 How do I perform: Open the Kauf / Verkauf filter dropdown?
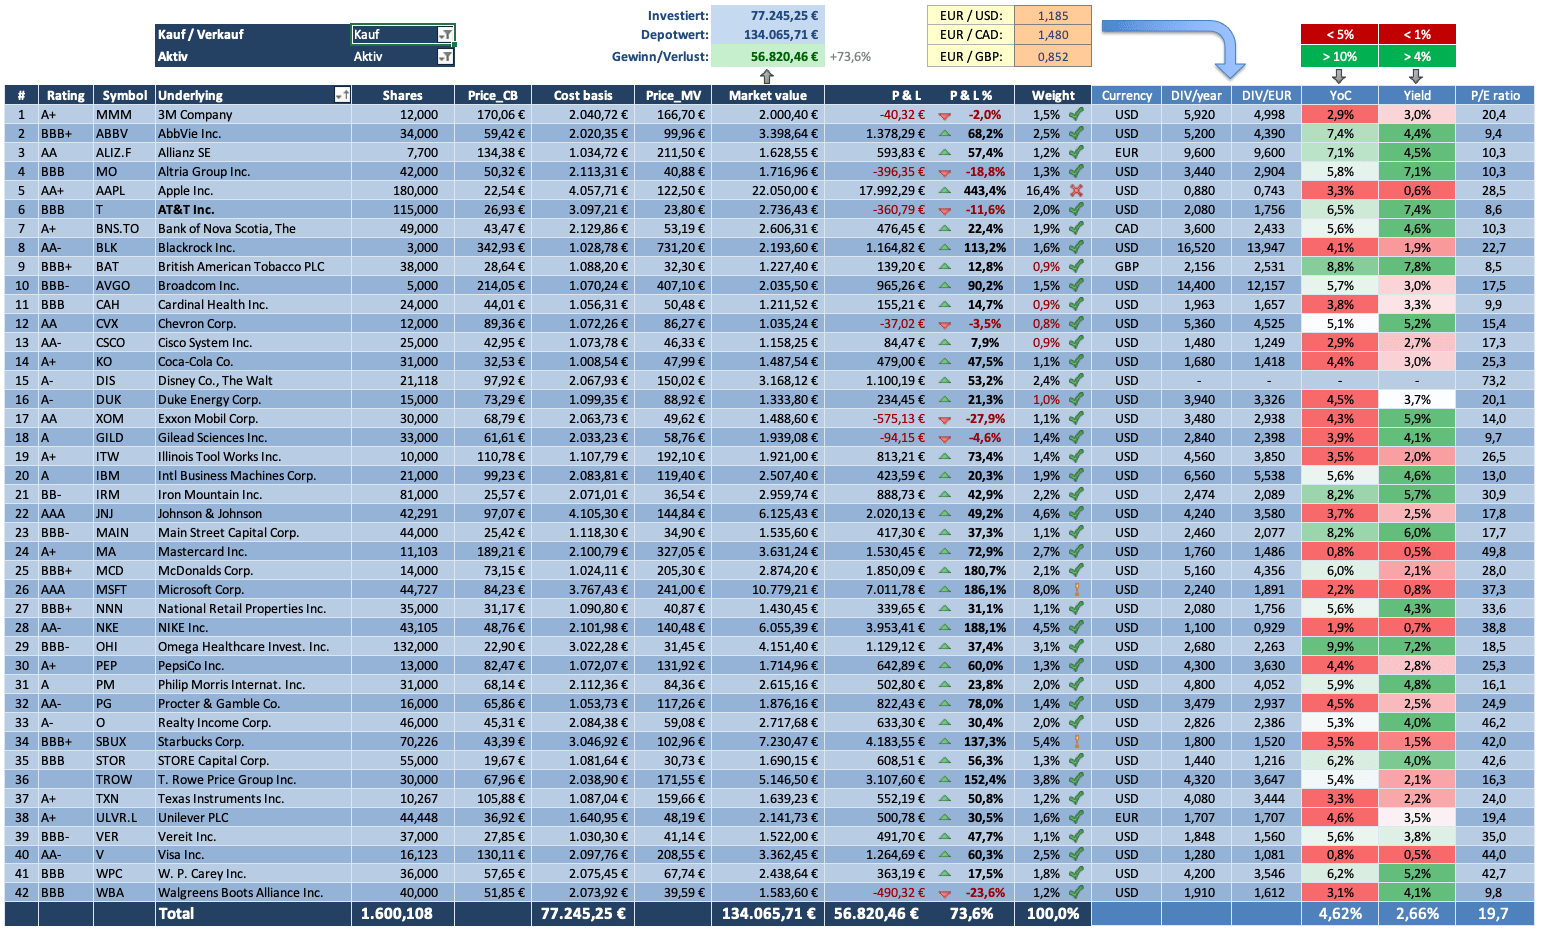point(446,35)
